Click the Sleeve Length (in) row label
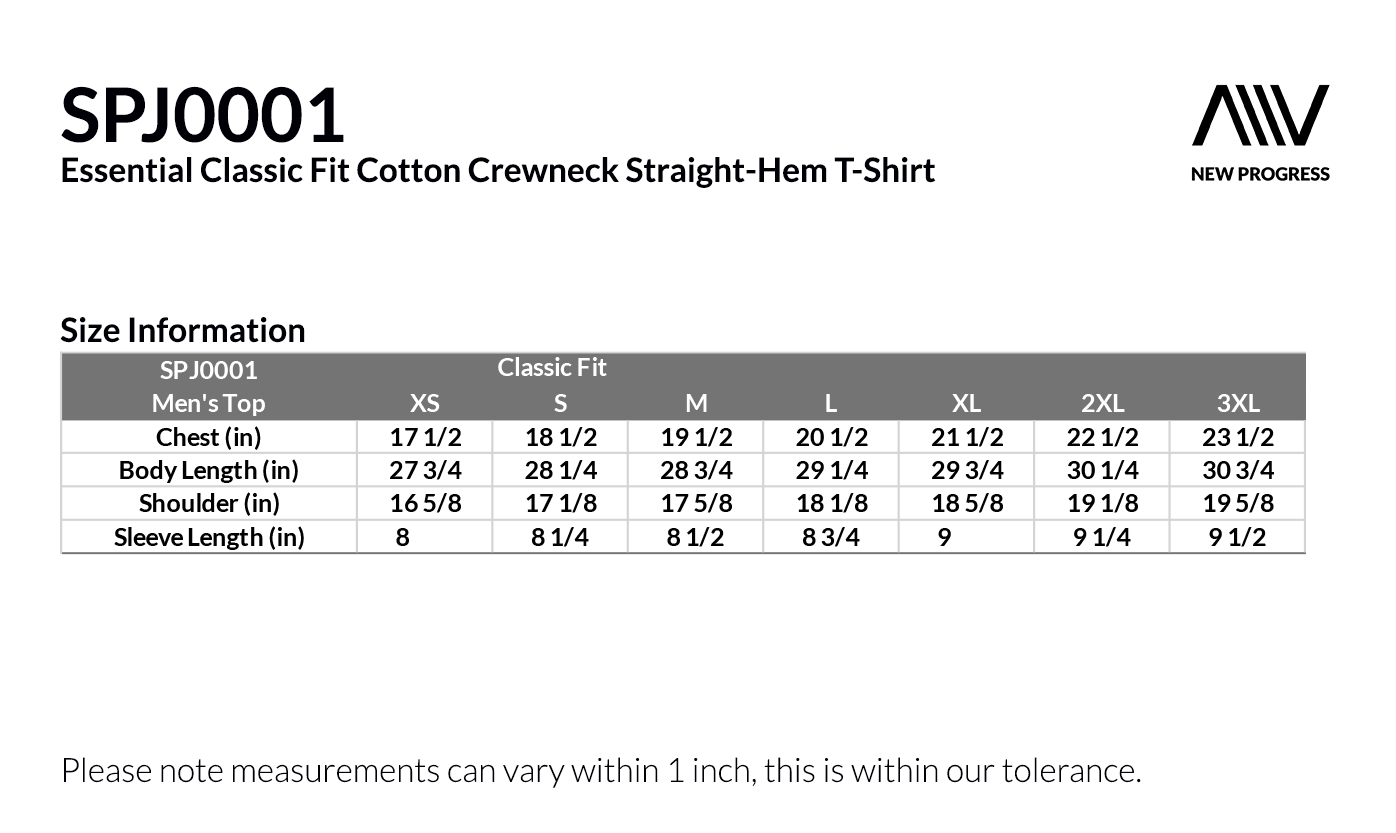This screenshot has height=833, width=1396. point(208,537)
